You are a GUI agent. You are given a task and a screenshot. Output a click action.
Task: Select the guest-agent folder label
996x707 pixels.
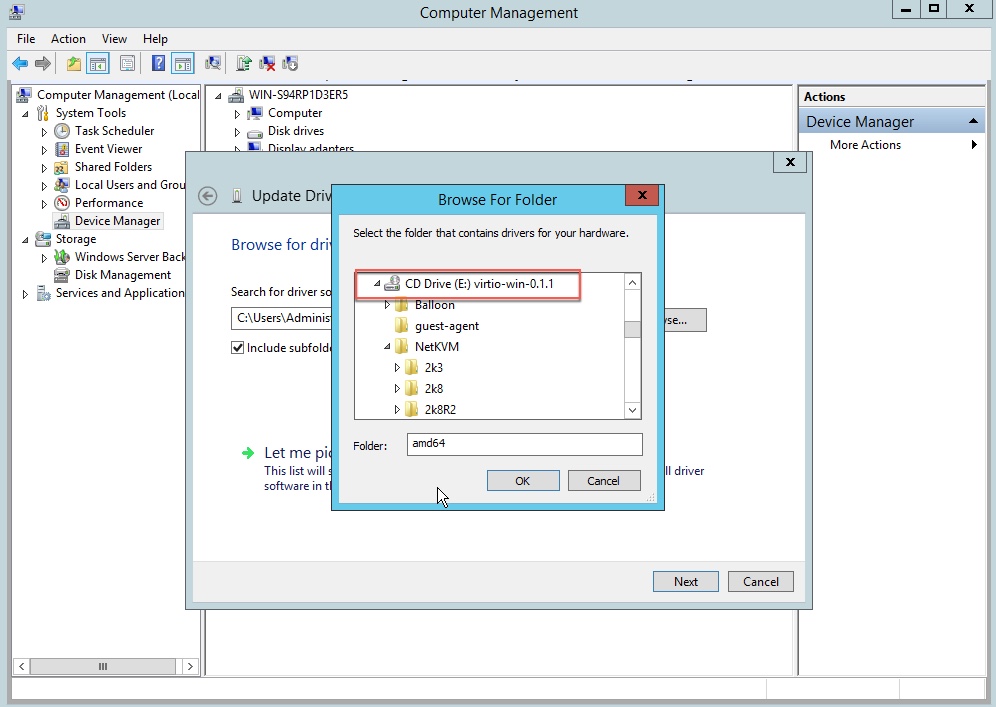point(447,326)
